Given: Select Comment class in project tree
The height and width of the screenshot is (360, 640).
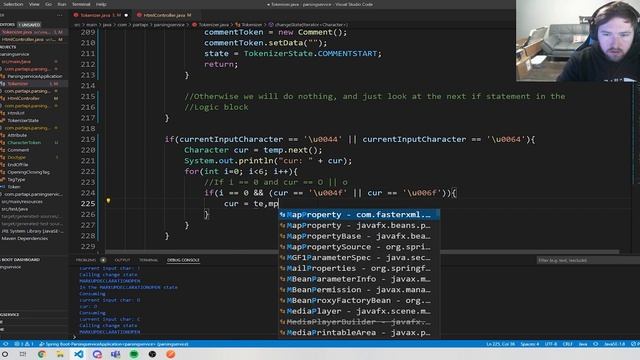Looking at the screenshot, I should (18, 150).
